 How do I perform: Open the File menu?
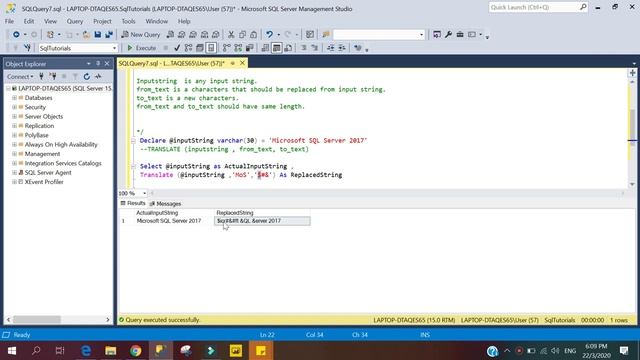(x=9, y=21)
